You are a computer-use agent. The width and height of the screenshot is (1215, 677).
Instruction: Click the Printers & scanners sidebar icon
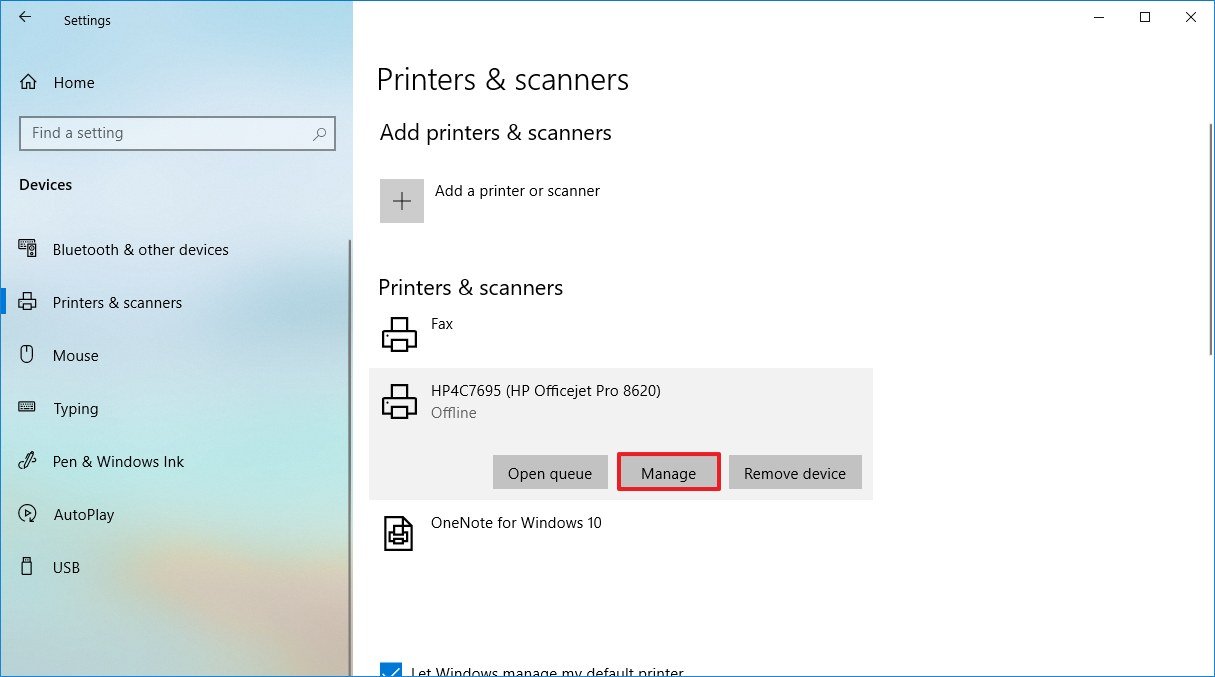[28, 302]
